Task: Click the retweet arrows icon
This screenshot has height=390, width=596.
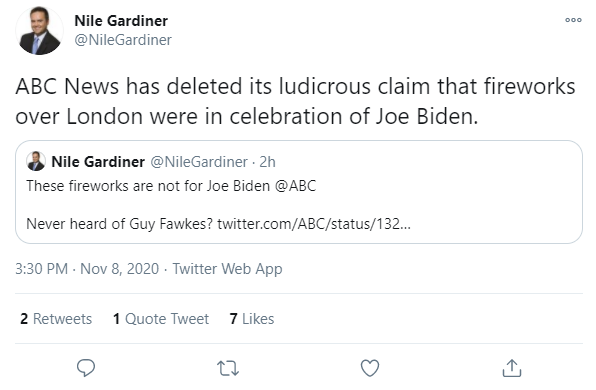Action: pyautogui.click(x=228, y=368)
